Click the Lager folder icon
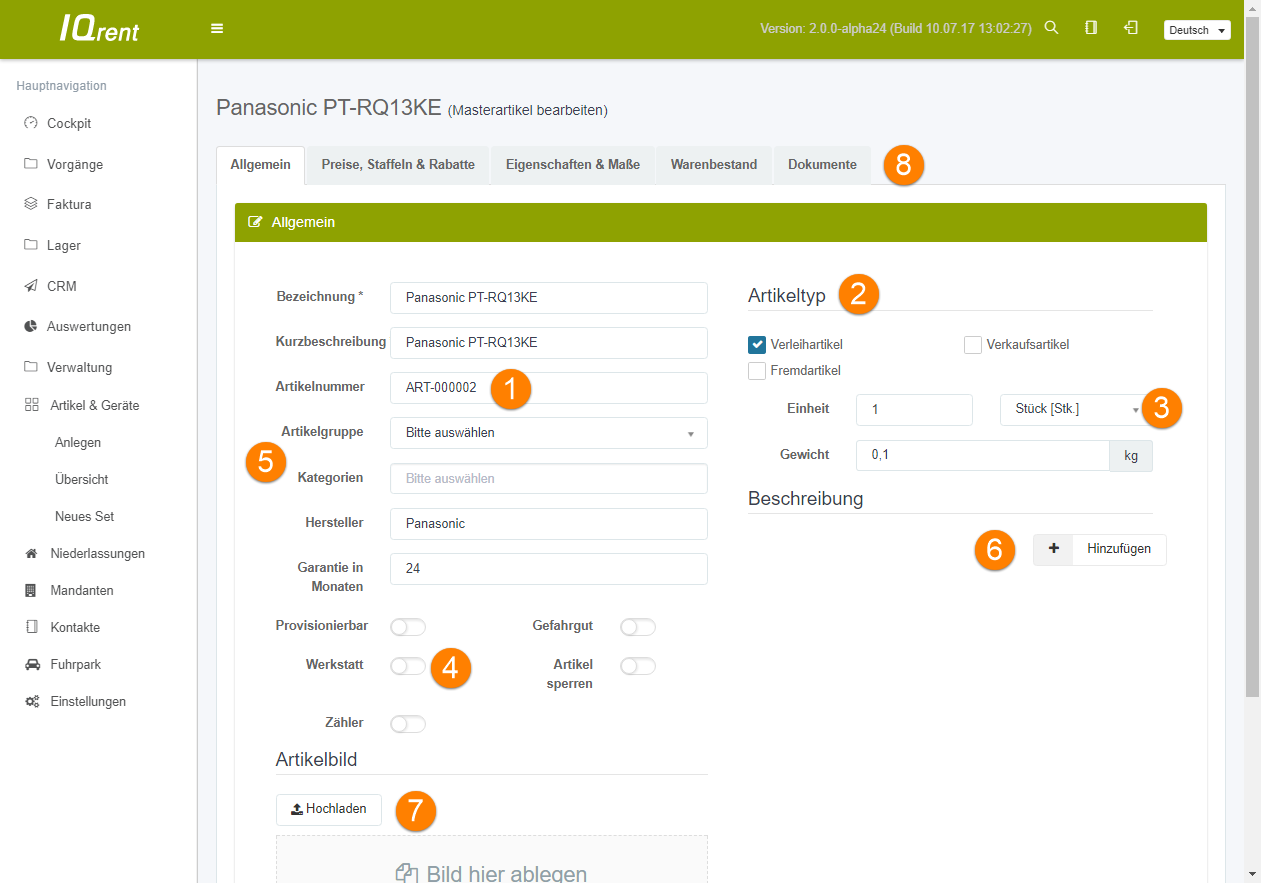Image resolution: width=1261 pixels, height=883 pixels. [x=30, y=245]
